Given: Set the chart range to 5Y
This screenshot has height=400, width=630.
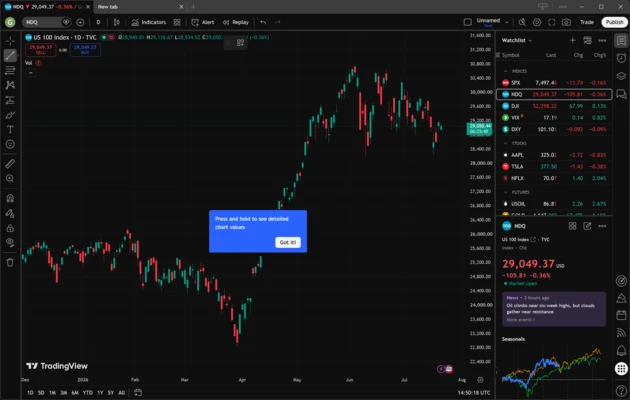Looking at the screenshot, I should [110, 393].
